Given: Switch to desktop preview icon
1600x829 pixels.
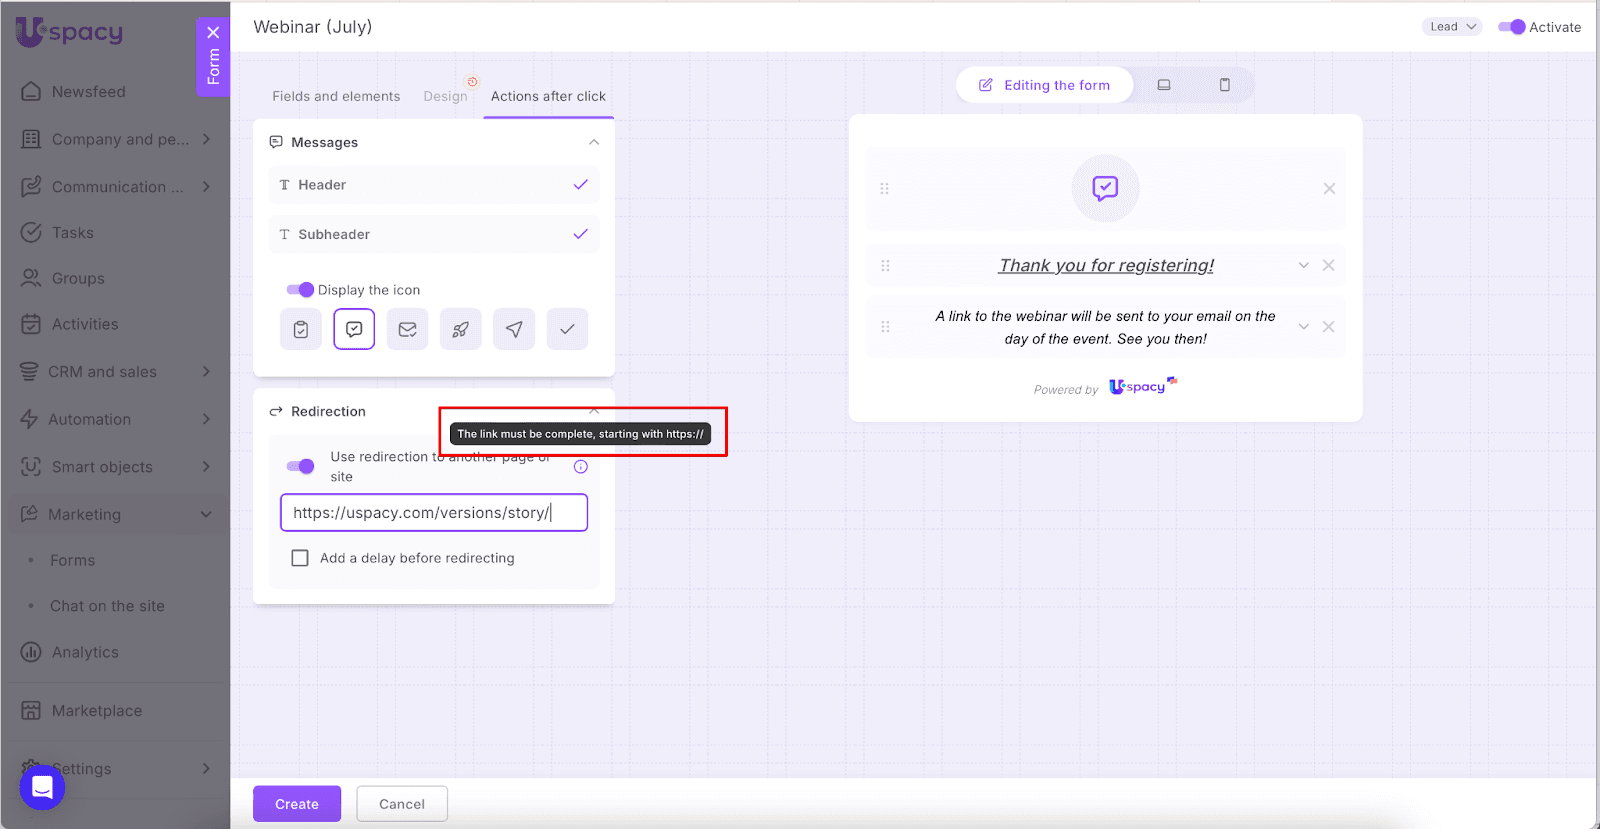Looking at the screenshot, I should pos(1164,85).
